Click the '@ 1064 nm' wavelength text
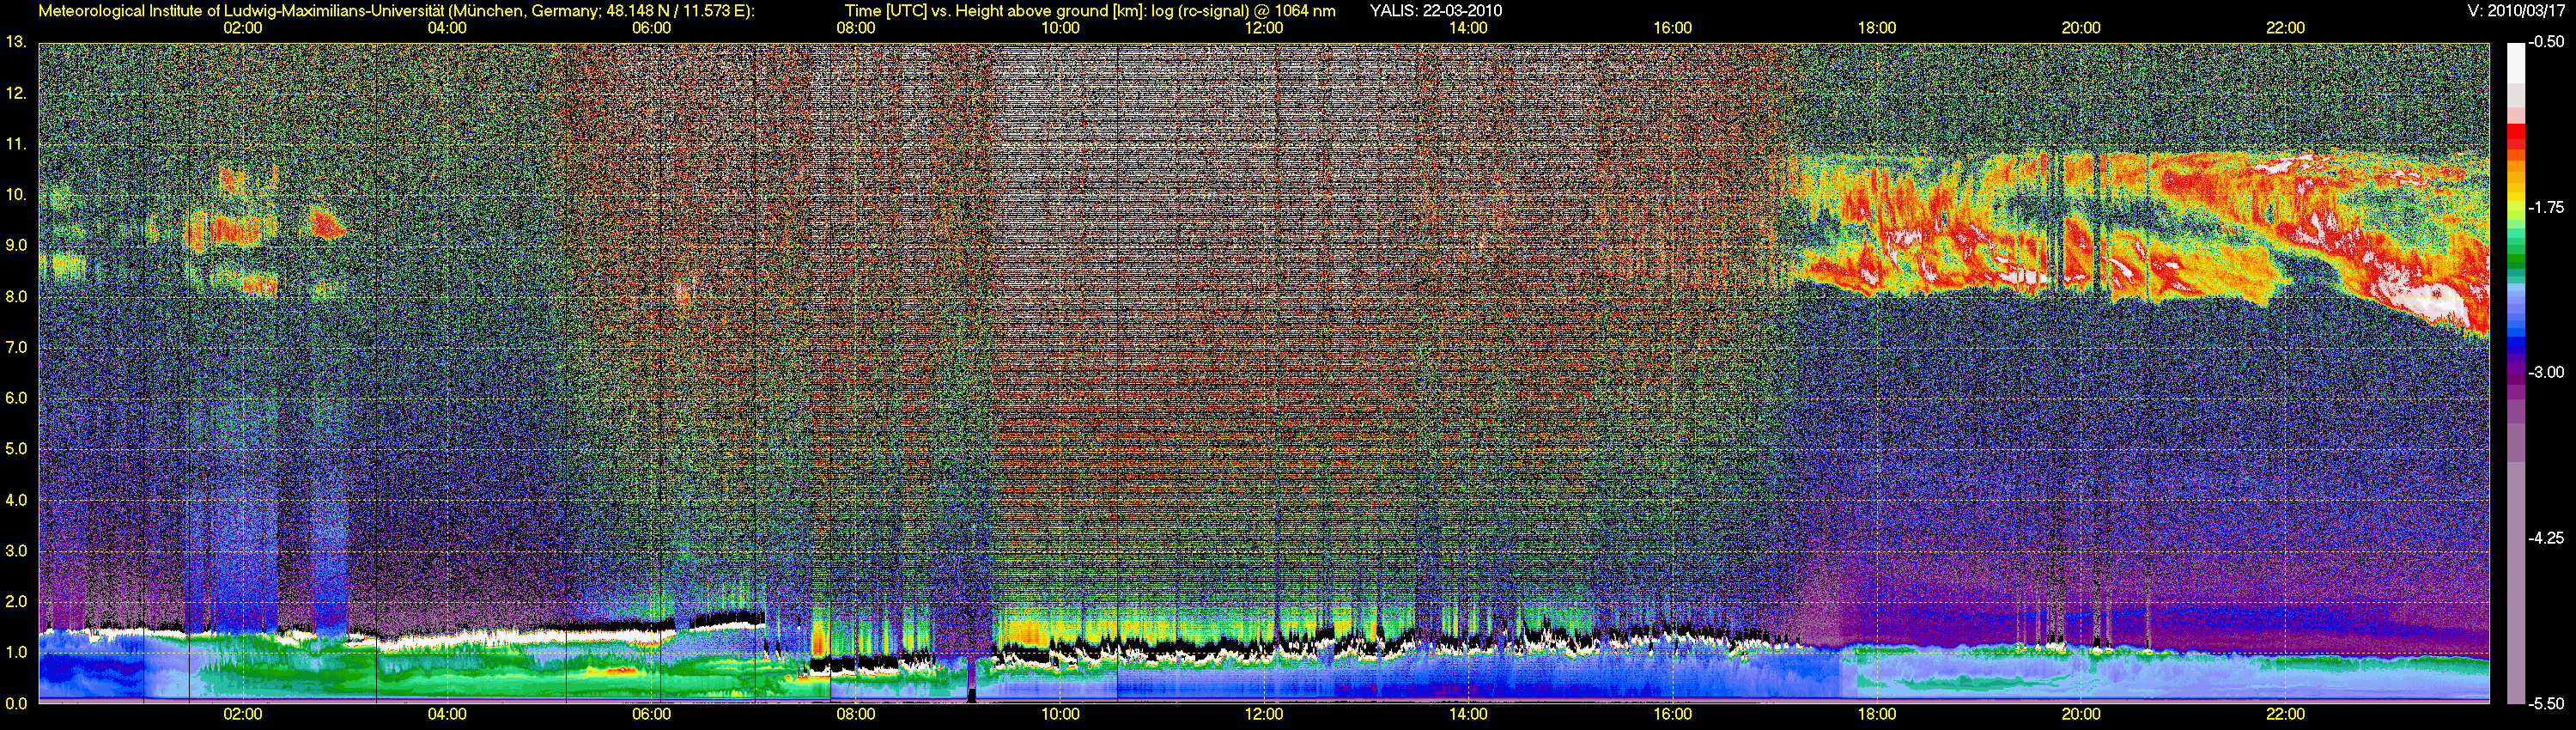 (1294, 11)
